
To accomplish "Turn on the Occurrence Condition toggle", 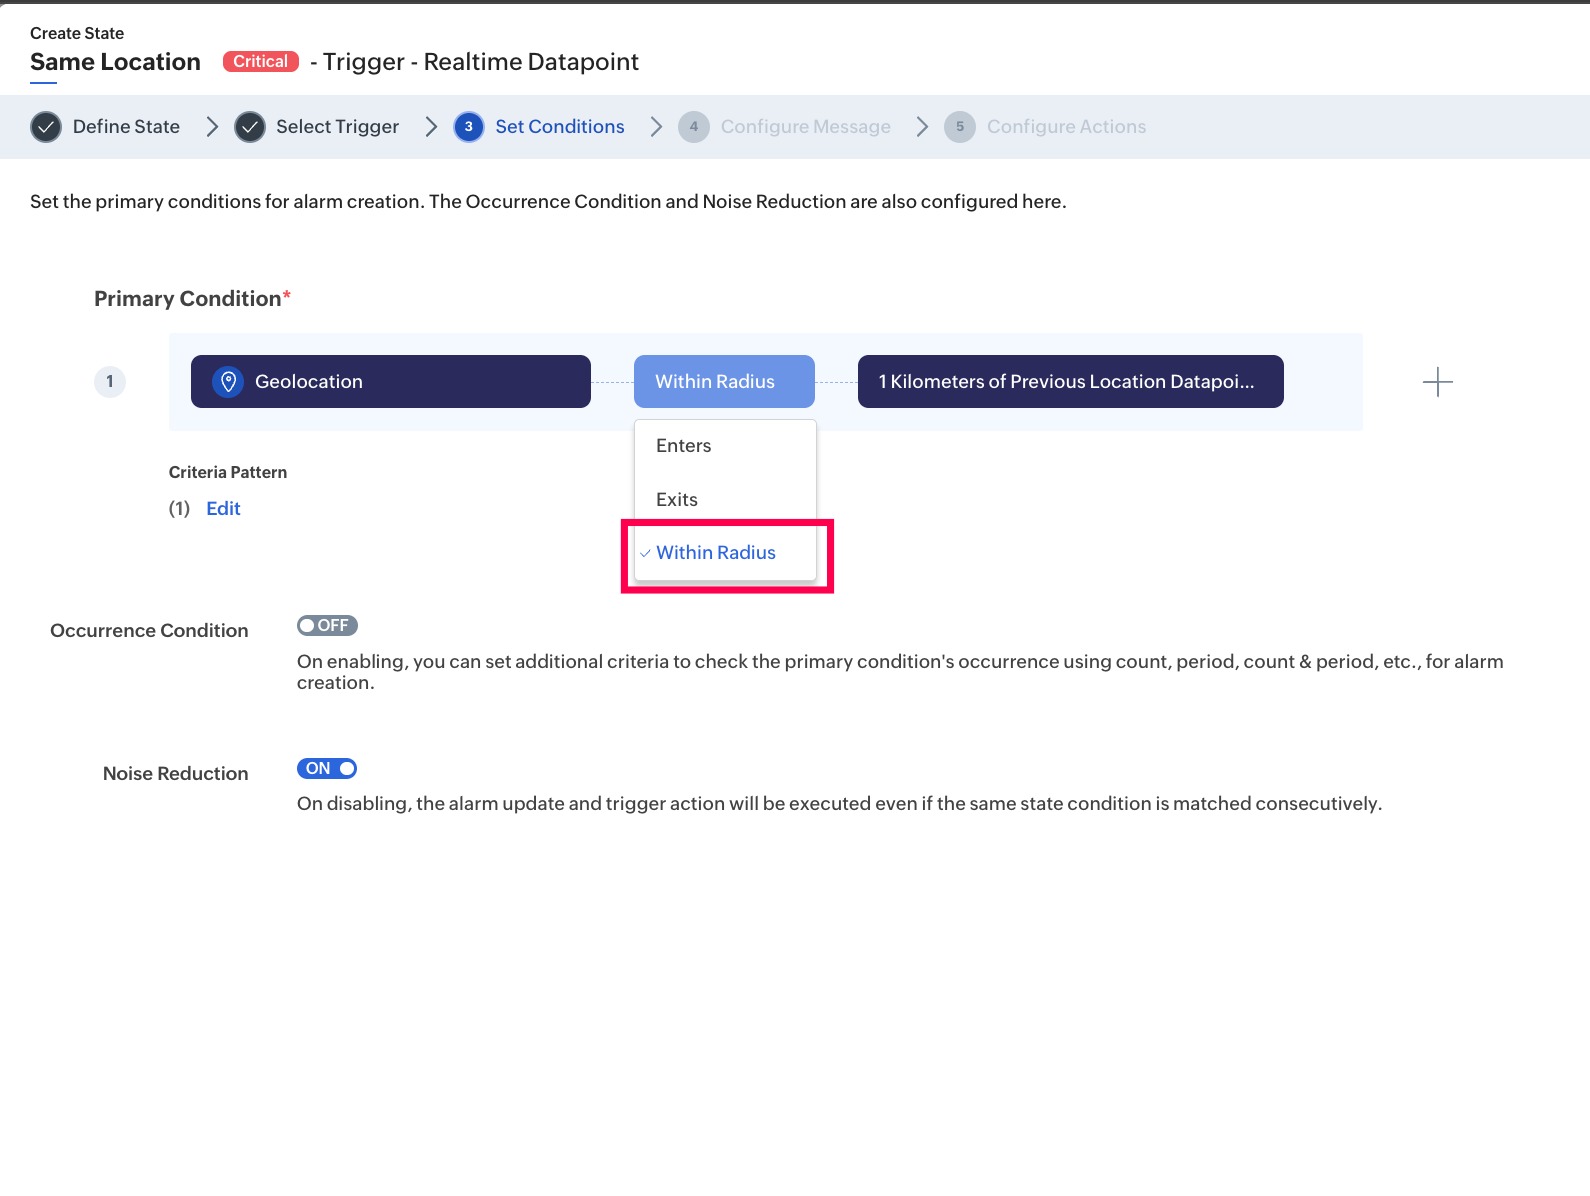I will (327, 626).
